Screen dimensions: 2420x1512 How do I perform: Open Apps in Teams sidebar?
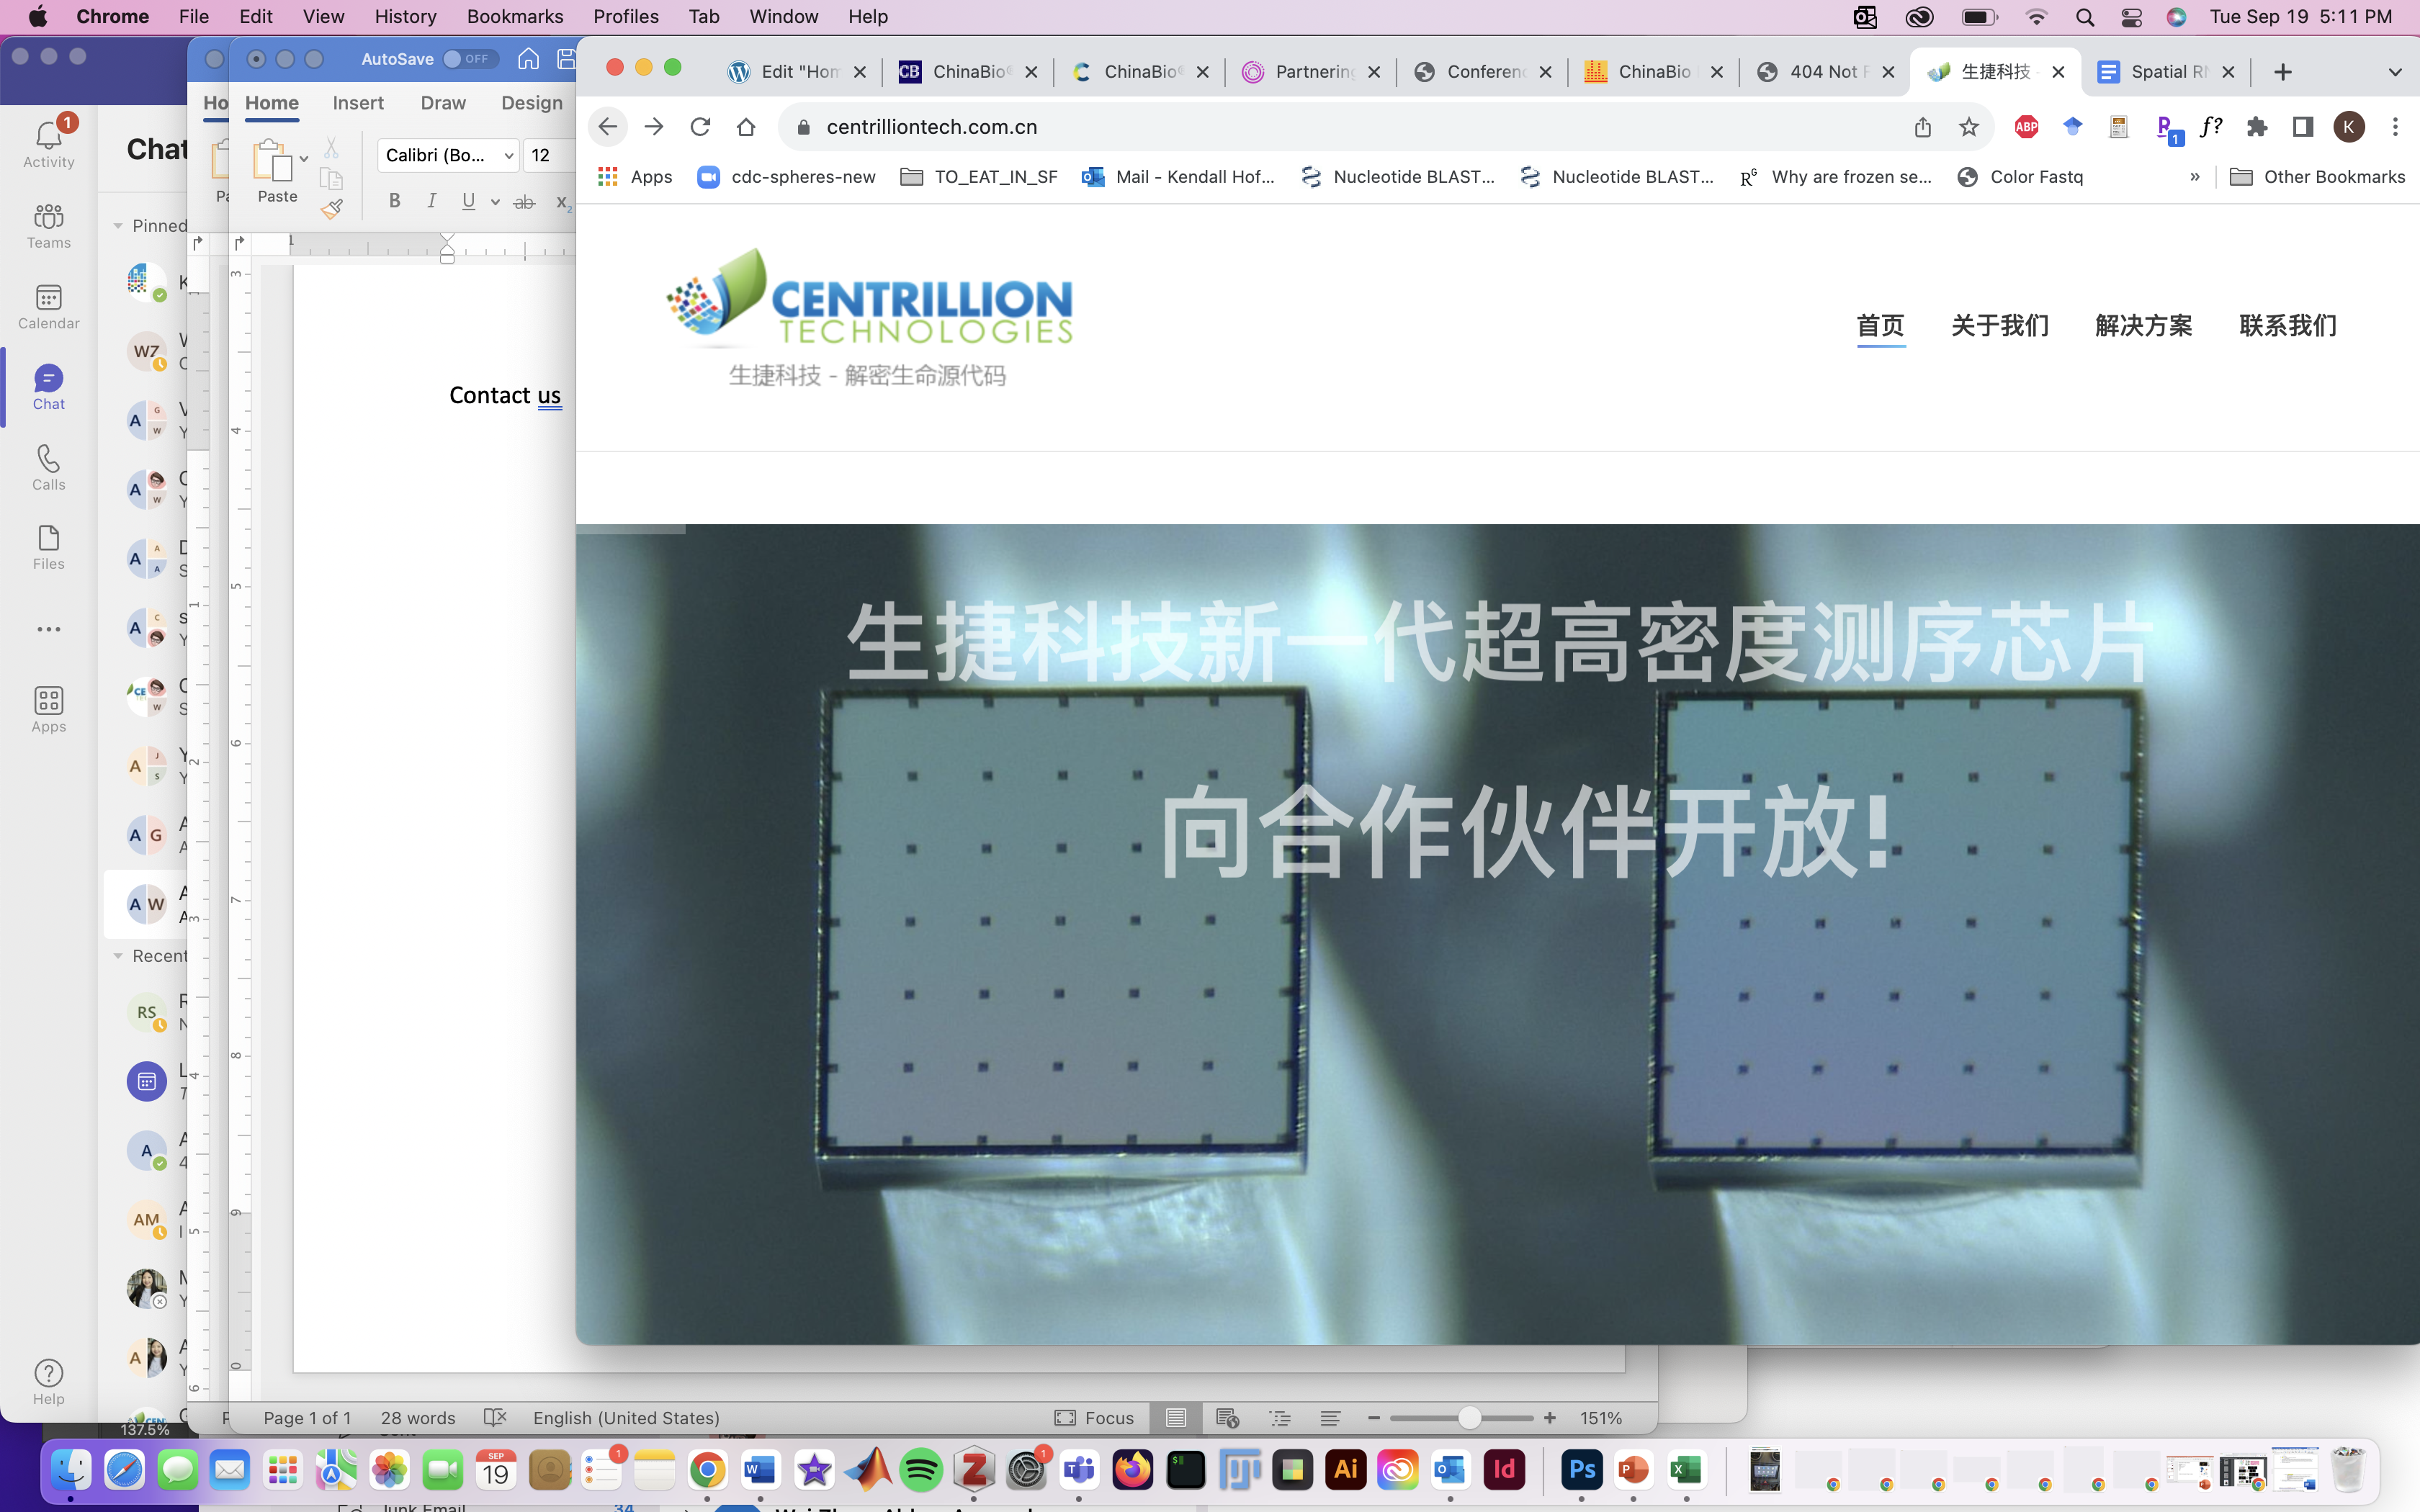(48, 710)
